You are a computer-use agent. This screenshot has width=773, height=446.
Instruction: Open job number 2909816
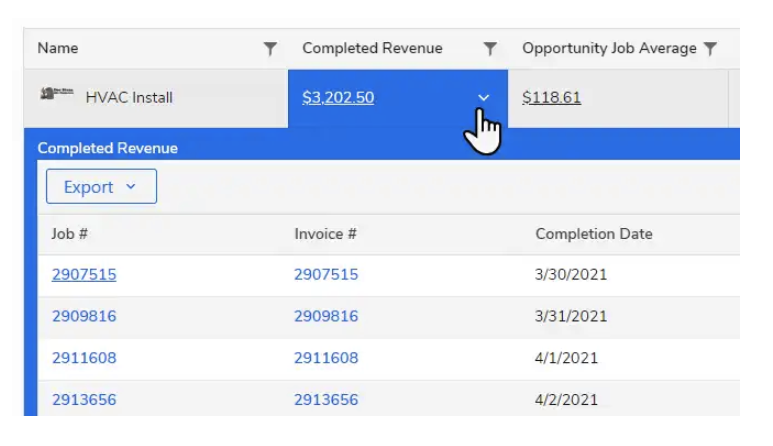84,316
